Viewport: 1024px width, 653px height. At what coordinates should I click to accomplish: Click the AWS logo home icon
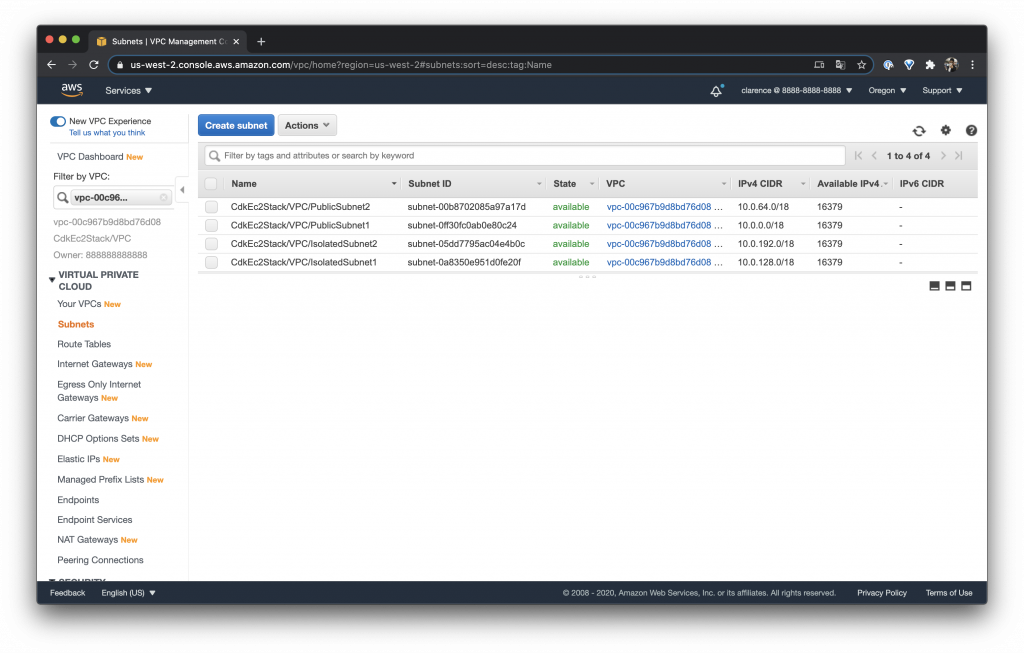coord(72,90)
